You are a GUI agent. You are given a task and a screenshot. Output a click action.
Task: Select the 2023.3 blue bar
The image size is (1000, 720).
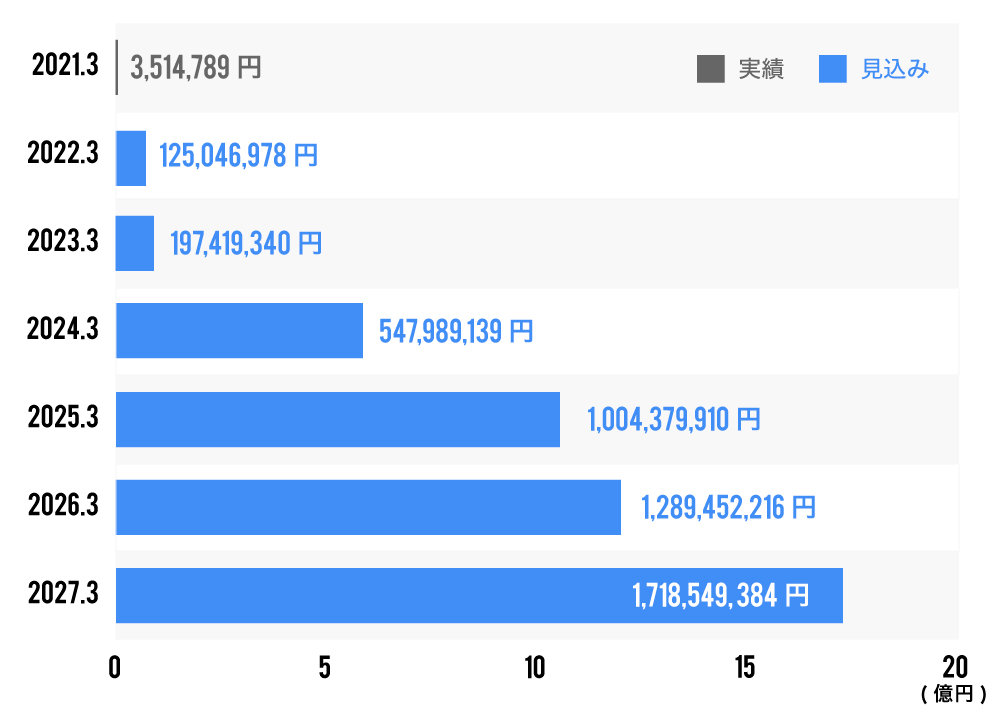(135, 243)
